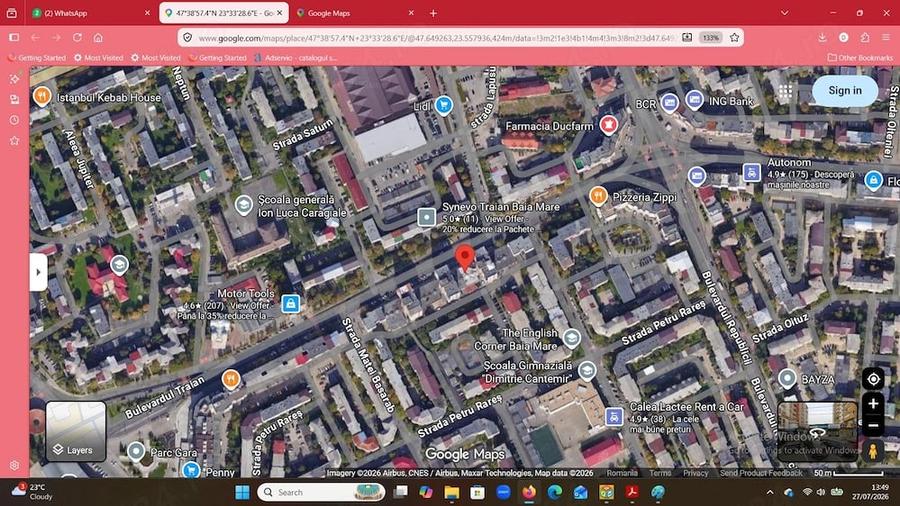Select the red dropped pin marker
The image size is (900, 506).
coord(465,257)
